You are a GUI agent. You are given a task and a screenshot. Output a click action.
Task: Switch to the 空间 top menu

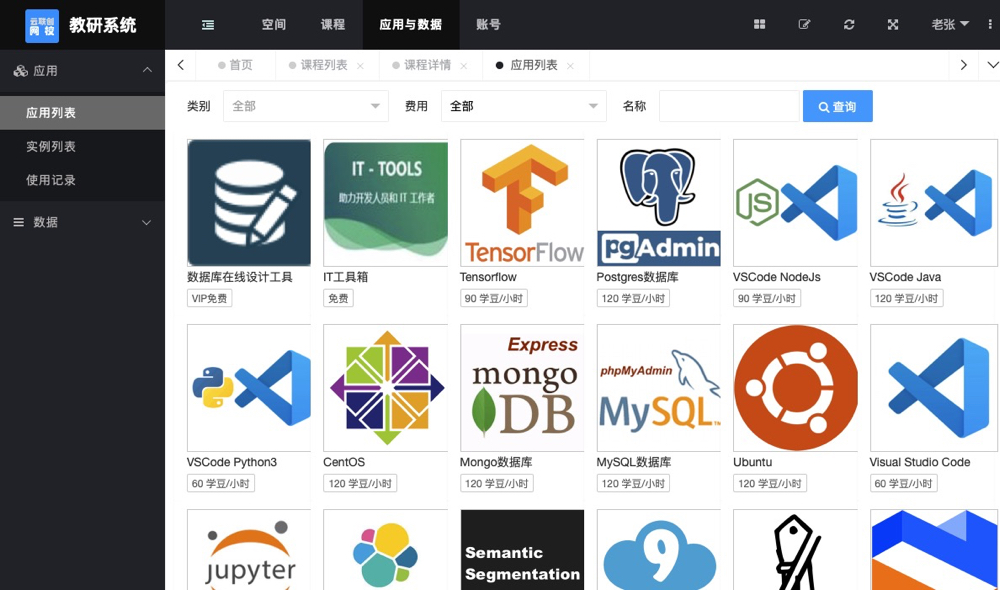click(x=274, y=24)
